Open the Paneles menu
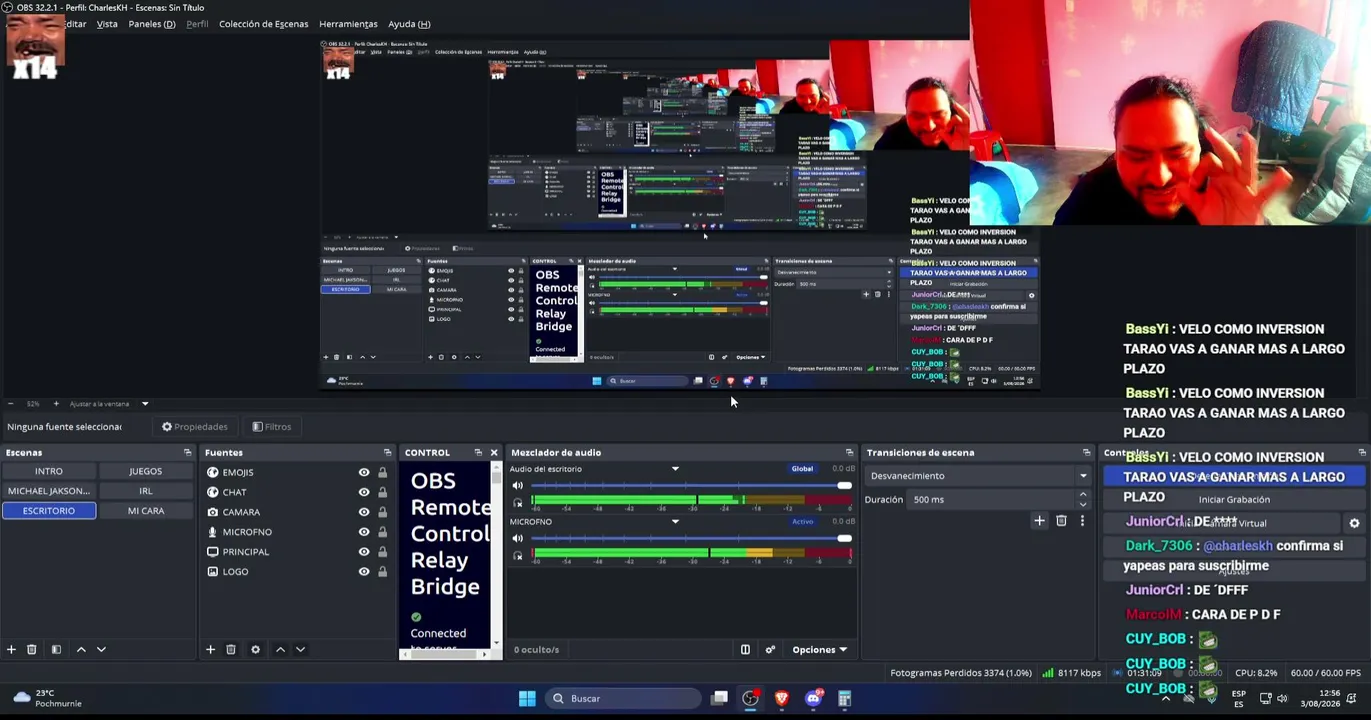Viewport: 1371px width, 720px height. [152, 24]
